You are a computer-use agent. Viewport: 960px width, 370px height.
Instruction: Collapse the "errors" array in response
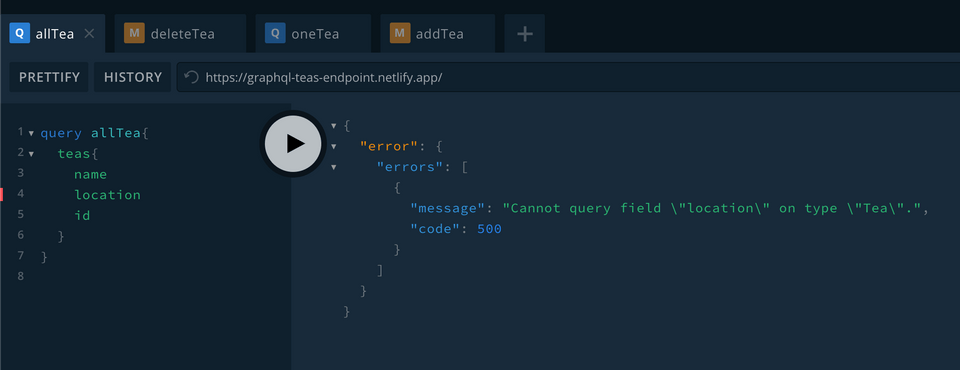[x=334, y=167]
